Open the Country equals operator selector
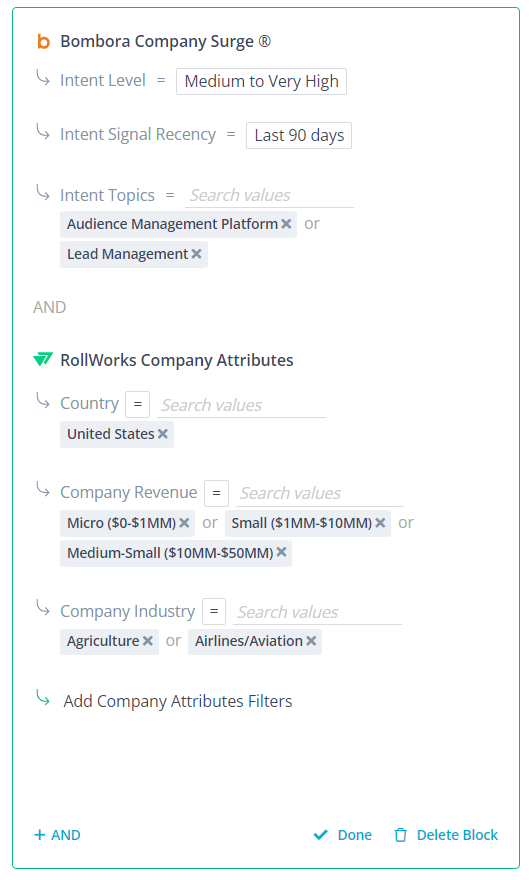Screen dimensions: 532x880 pyautogui.click(x=137, y=404)
